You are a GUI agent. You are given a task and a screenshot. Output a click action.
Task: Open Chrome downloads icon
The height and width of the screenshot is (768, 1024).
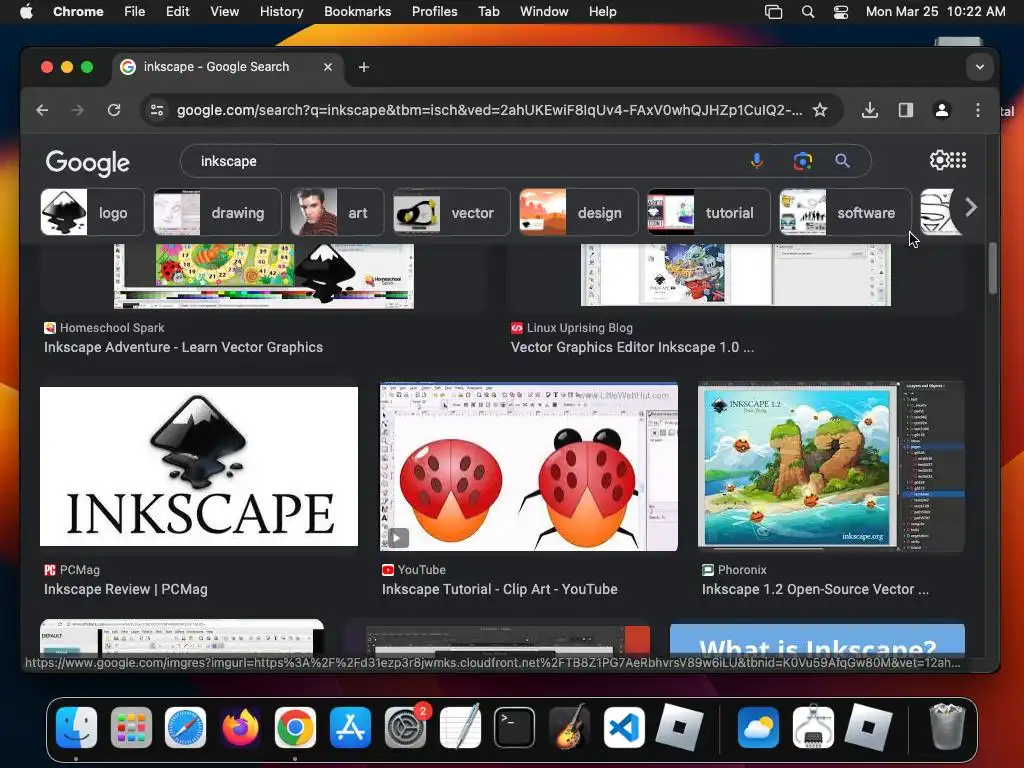coord(869,110)
